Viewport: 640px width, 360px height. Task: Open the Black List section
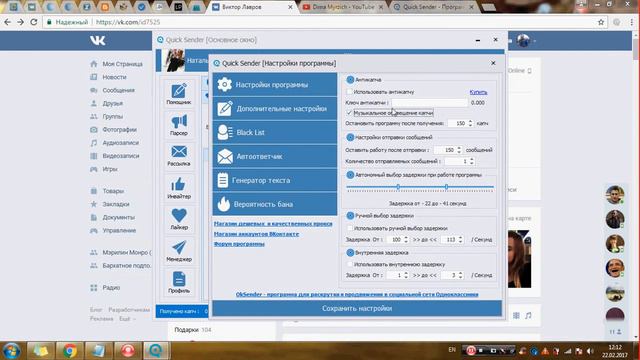coord(275,132)
